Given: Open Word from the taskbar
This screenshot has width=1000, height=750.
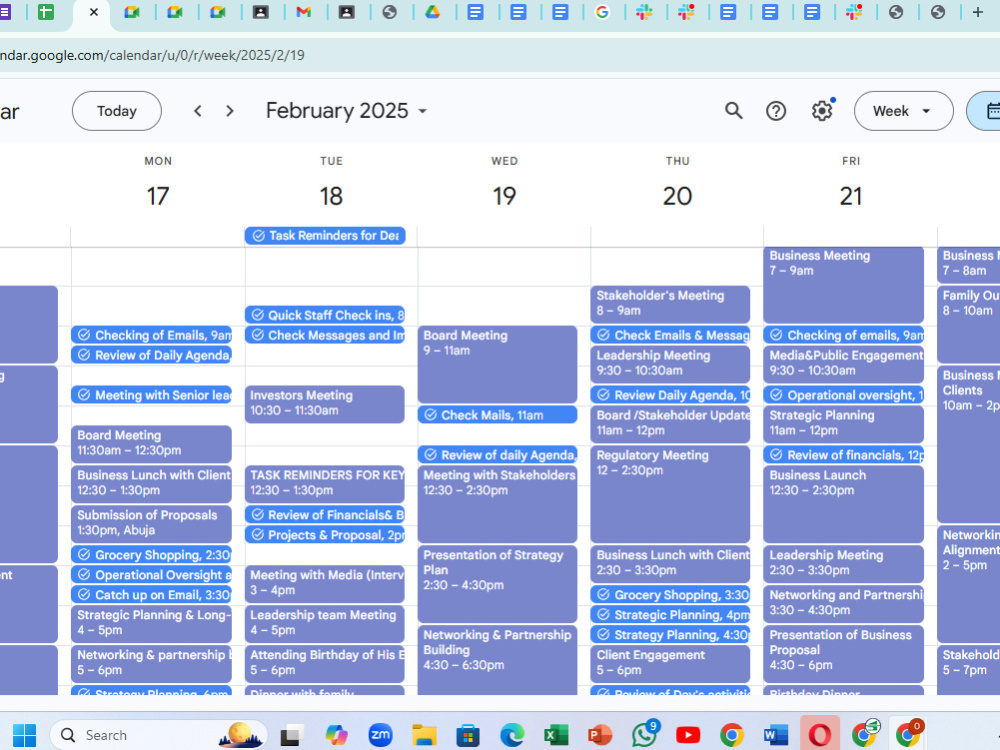Looking at the screenshot, I should pos(776,735).
